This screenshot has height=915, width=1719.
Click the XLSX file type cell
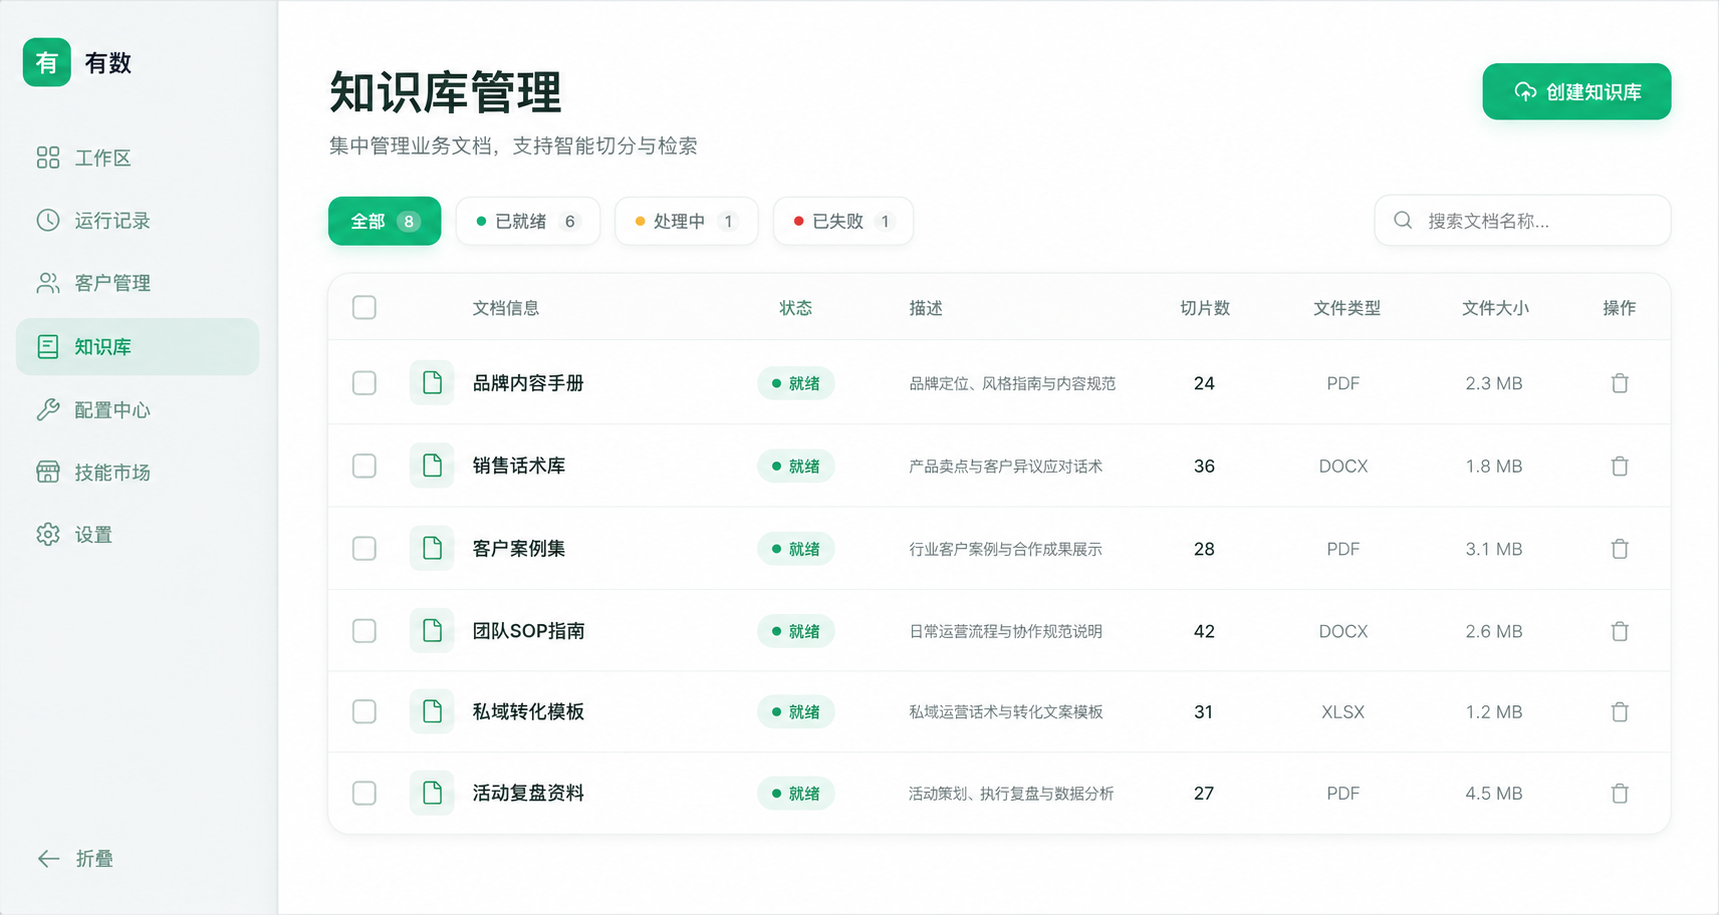point(1343,712)
